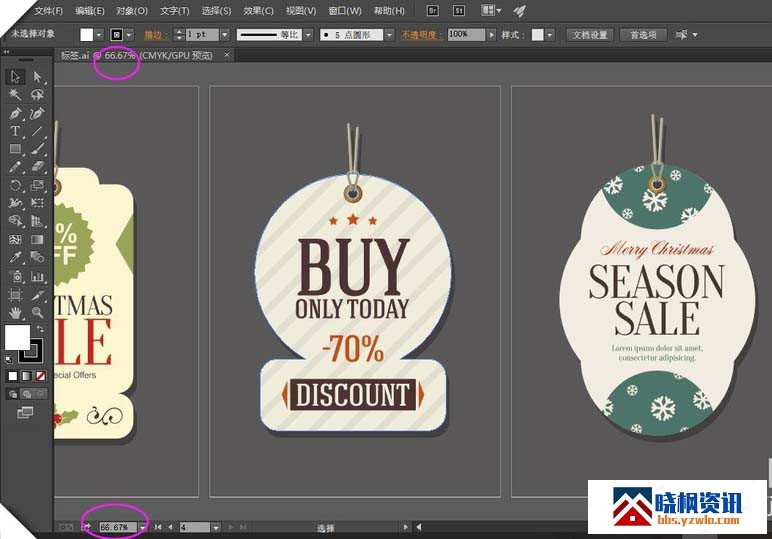The height and width of the screenshot is (539, 772).
Task: Open the 帮助(H) menu
Action: [389, 11]
